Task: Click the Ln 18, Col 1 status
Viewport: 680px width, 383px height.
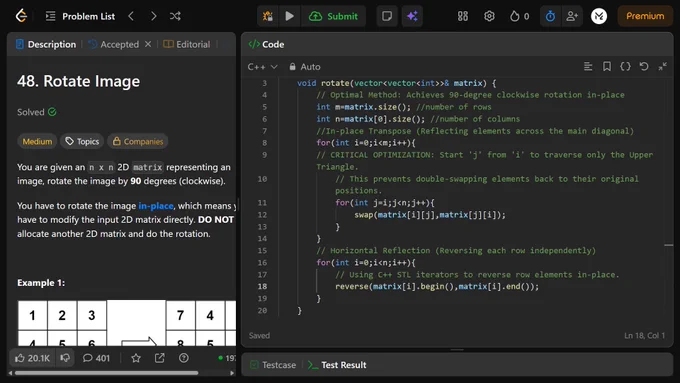Action: click(x=644, y=336)
